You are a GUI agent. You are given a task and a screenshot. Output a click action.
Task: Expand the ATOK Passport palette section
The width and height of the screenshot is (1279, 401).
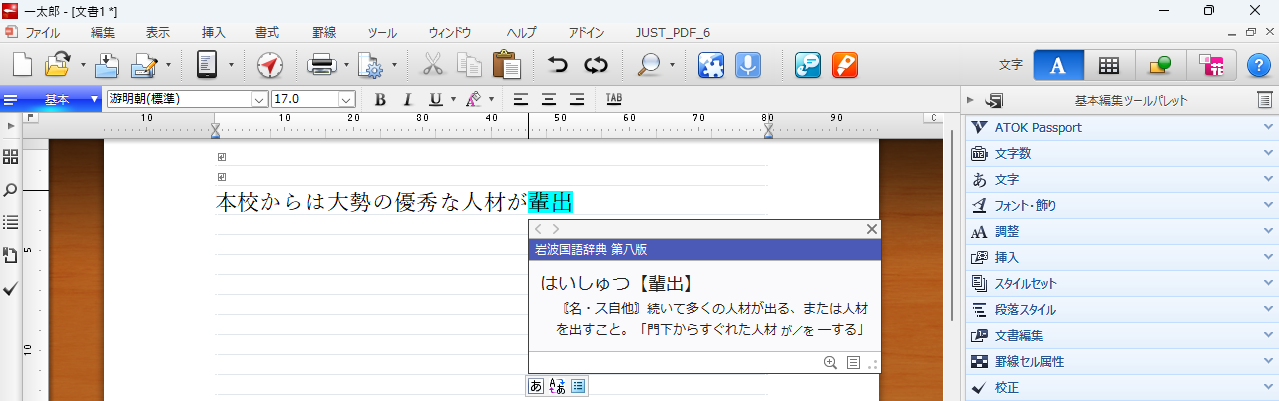pyautogui.click(x=1120, y=128)
